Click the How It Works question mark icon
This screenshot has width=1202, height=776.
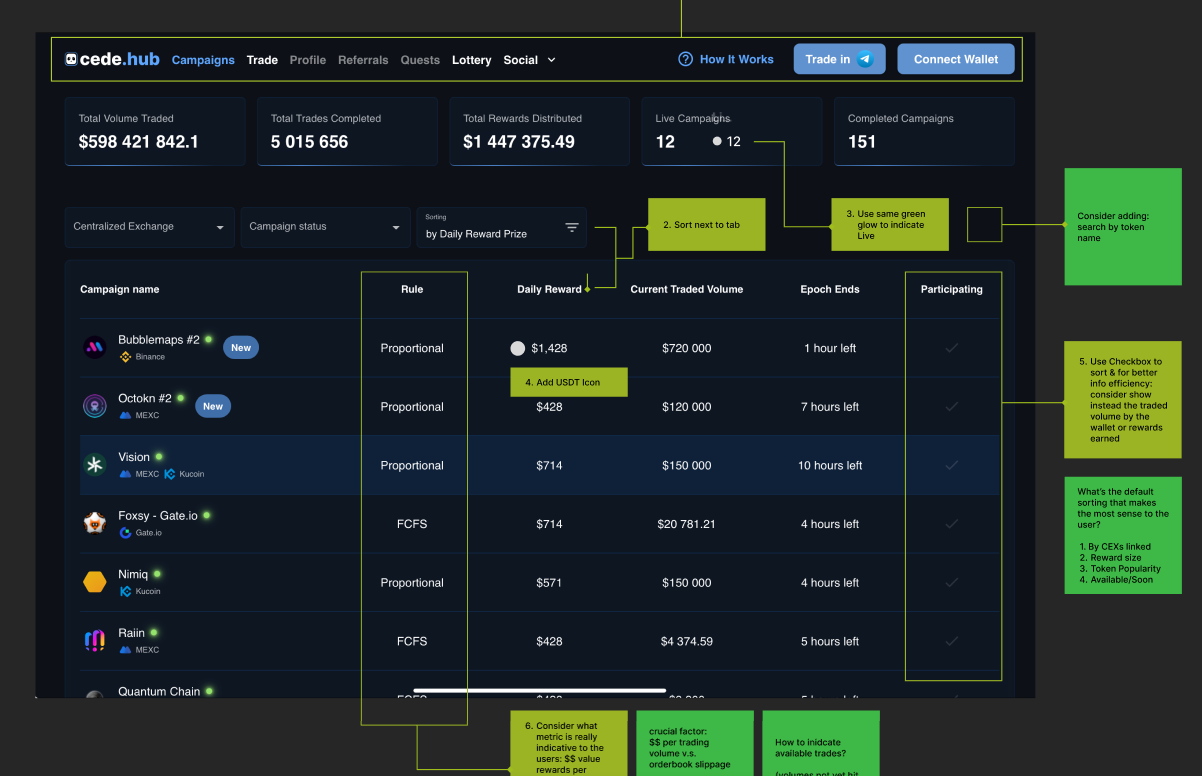[x=685, y=59]
